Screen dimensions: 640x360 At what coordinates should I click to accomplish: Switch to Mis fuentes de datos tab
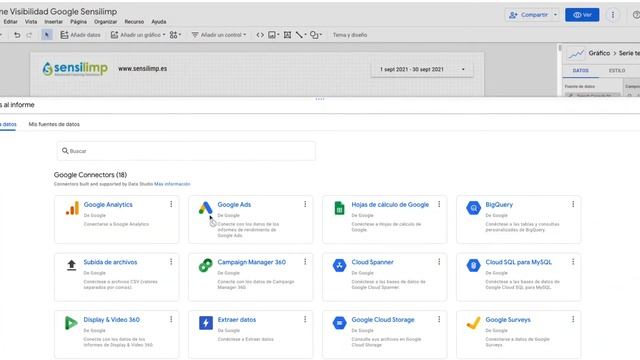coord(54,124)
